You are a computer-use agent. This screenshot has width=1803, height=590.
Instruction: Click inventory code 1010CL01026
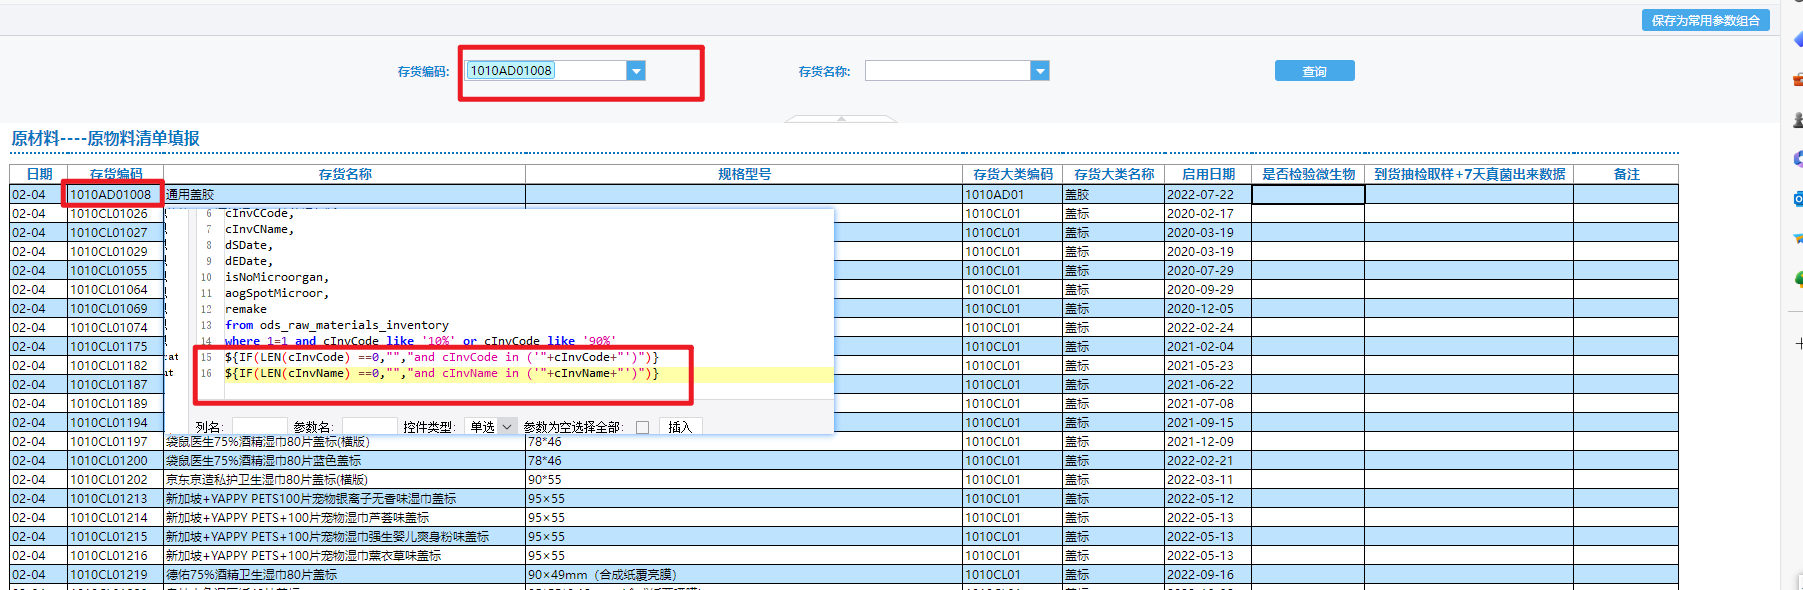point(115,214)
